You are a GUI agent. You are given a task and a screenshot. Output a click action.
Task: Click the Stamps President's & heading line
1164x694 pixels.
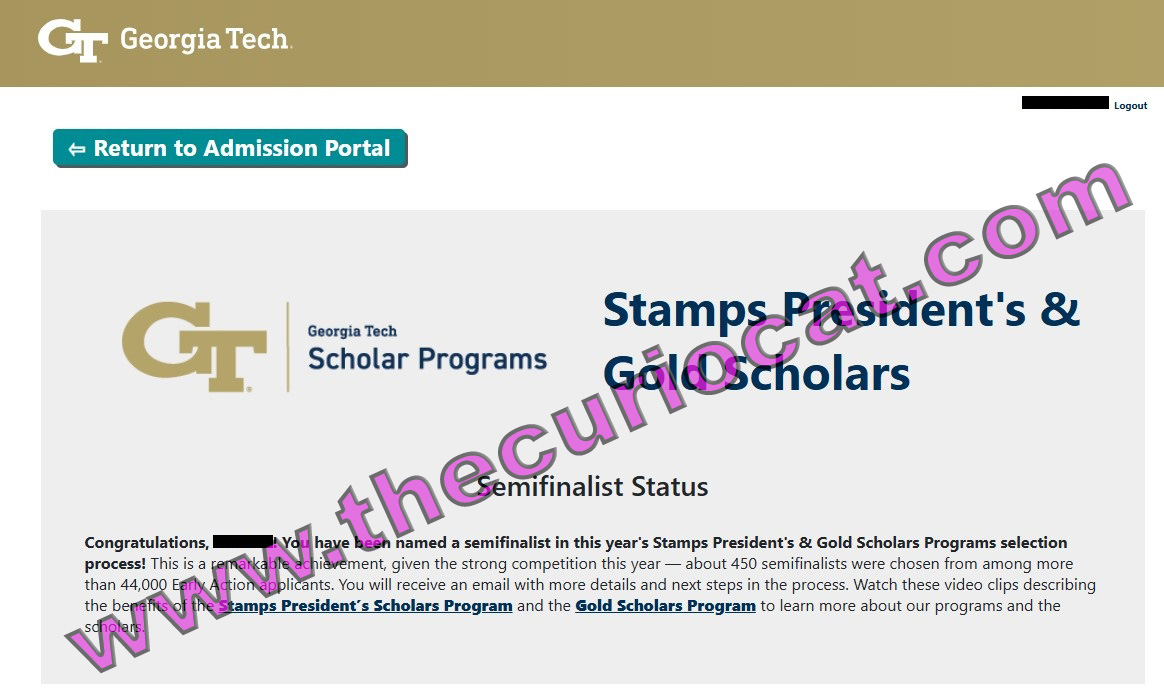pyautogui.click(x=841, y=310)
